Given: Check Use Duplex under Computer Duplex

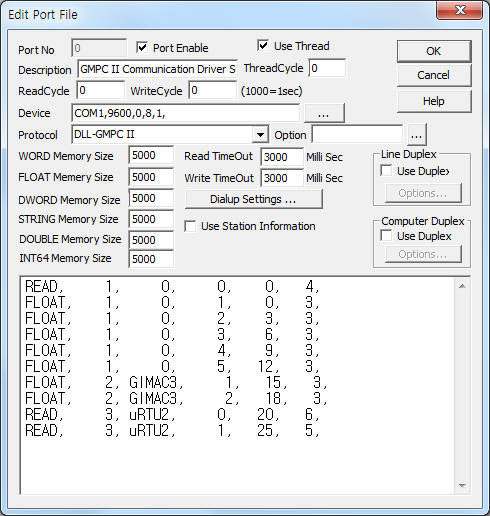Looking at the screenshot, I should click(x=386, y=236).
